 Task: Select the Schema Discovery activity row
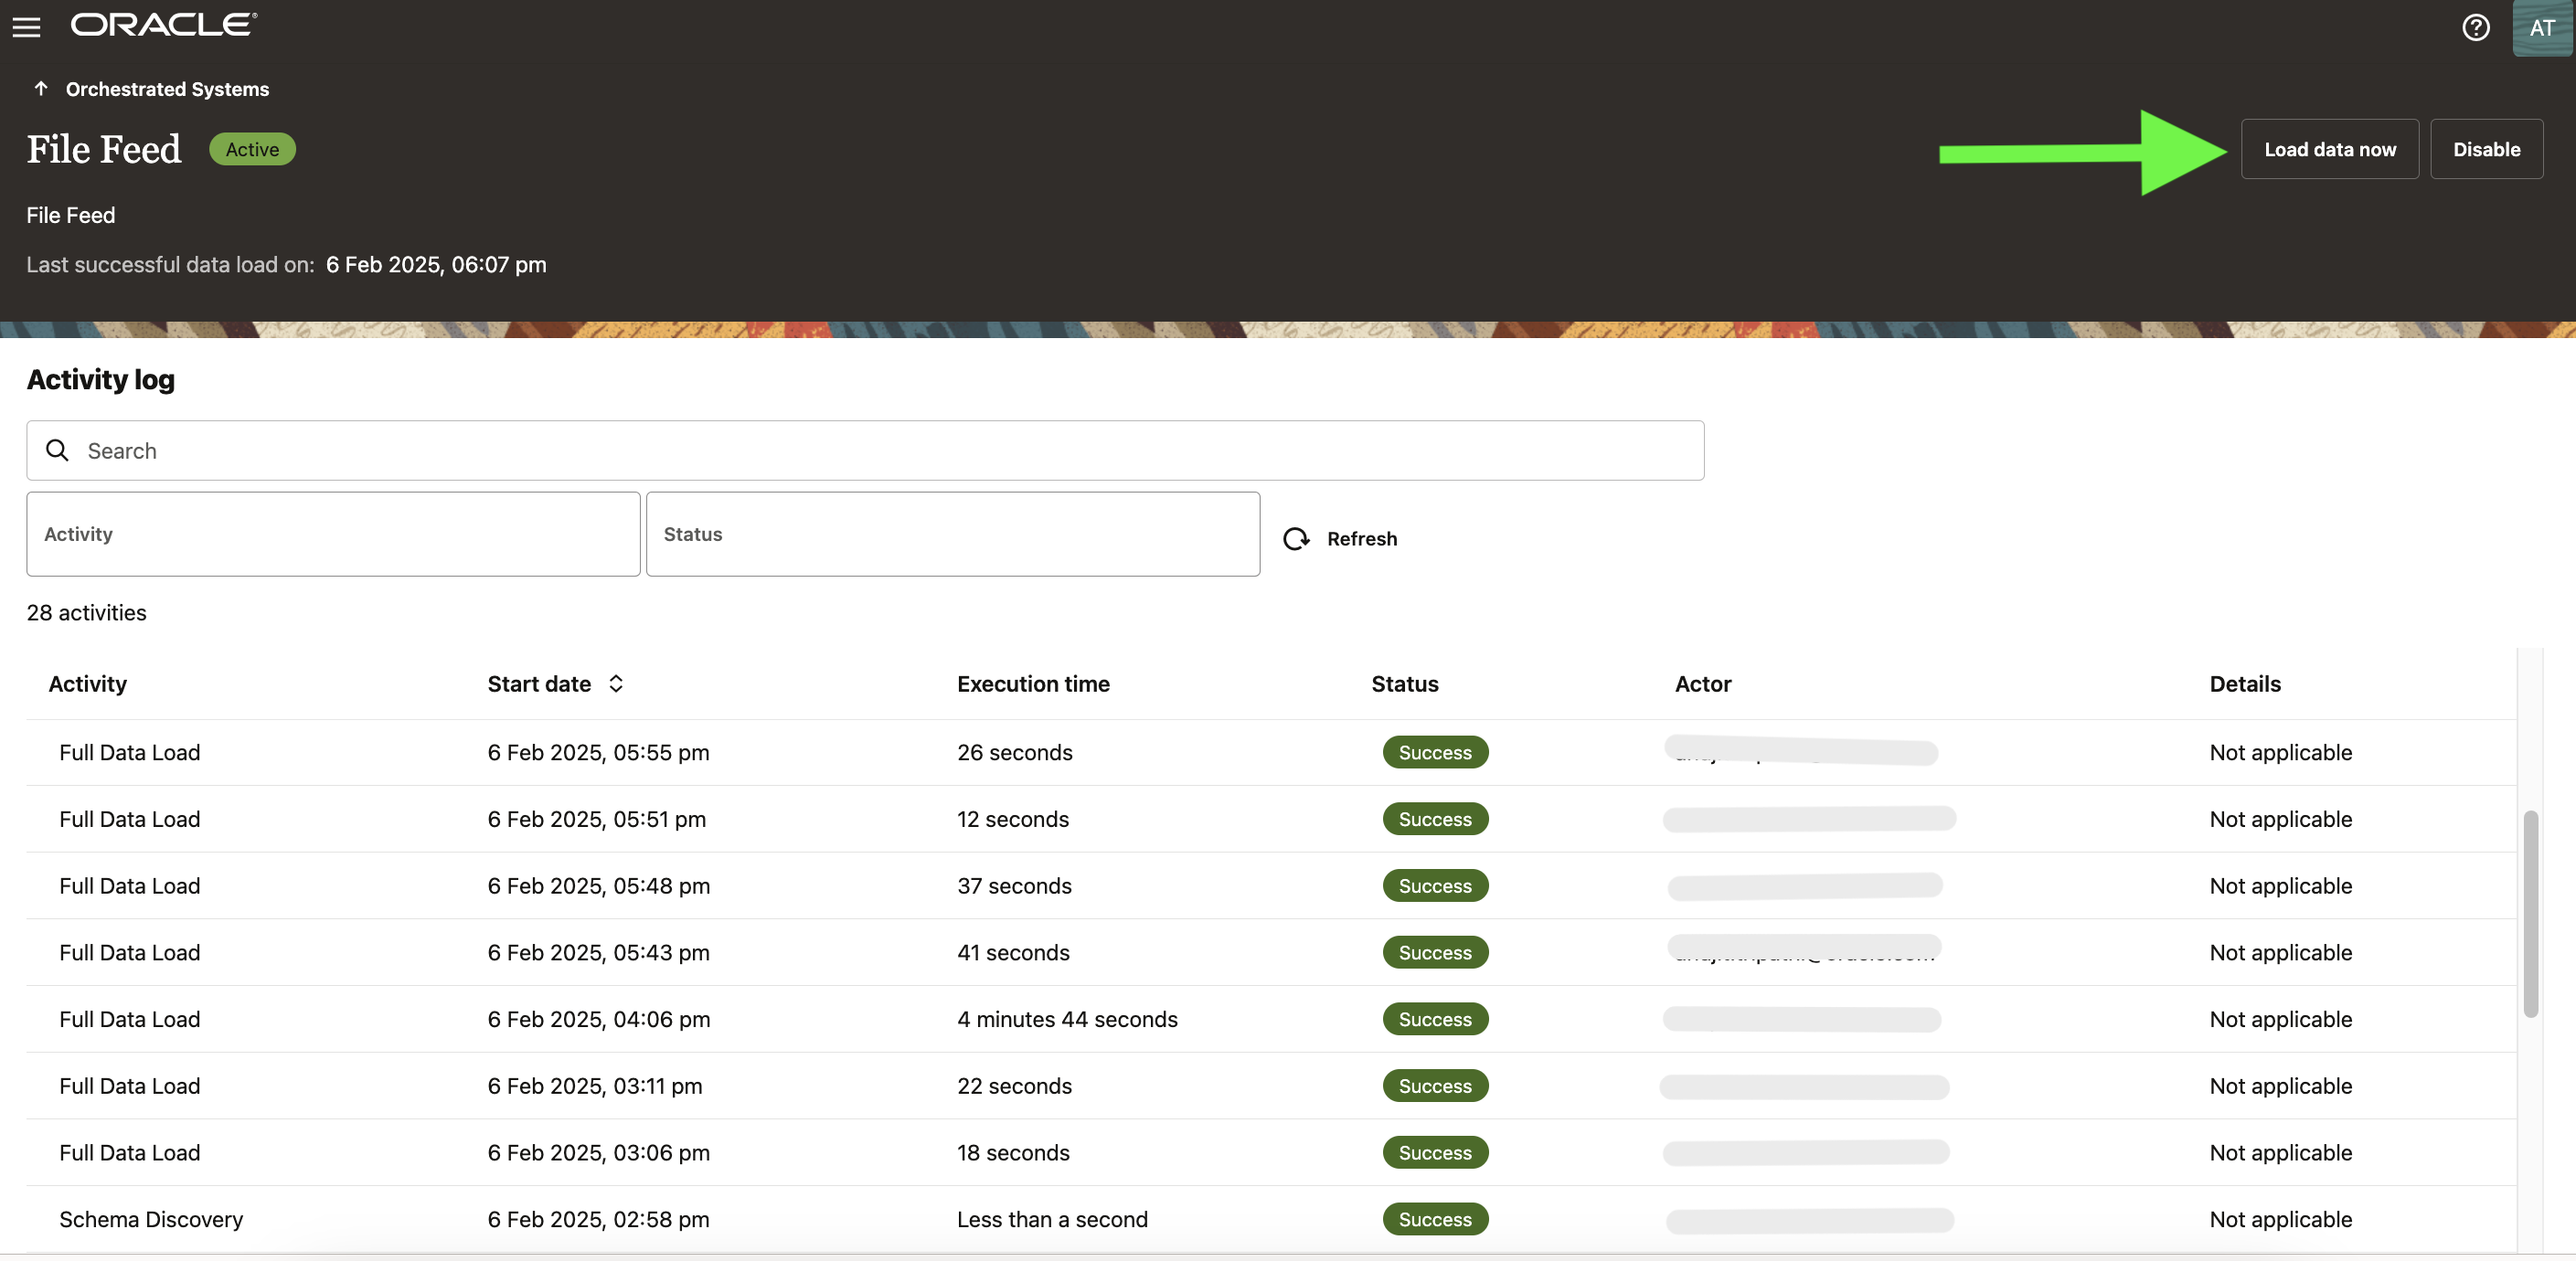coord(151,1219)
